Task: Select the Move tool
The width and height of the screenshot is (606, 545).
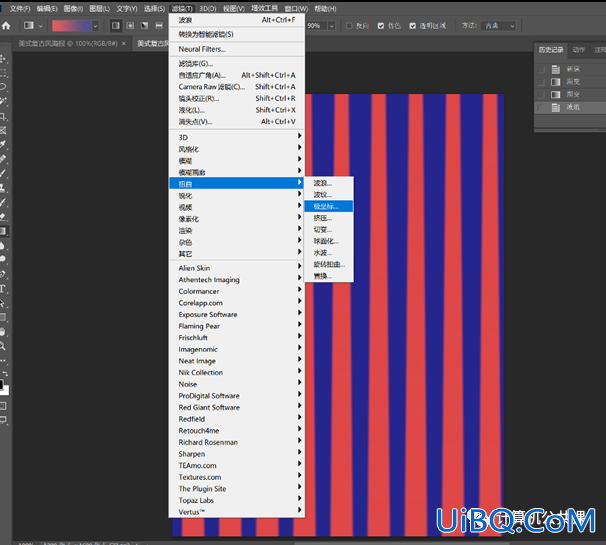Action: [x=3, y=58]
